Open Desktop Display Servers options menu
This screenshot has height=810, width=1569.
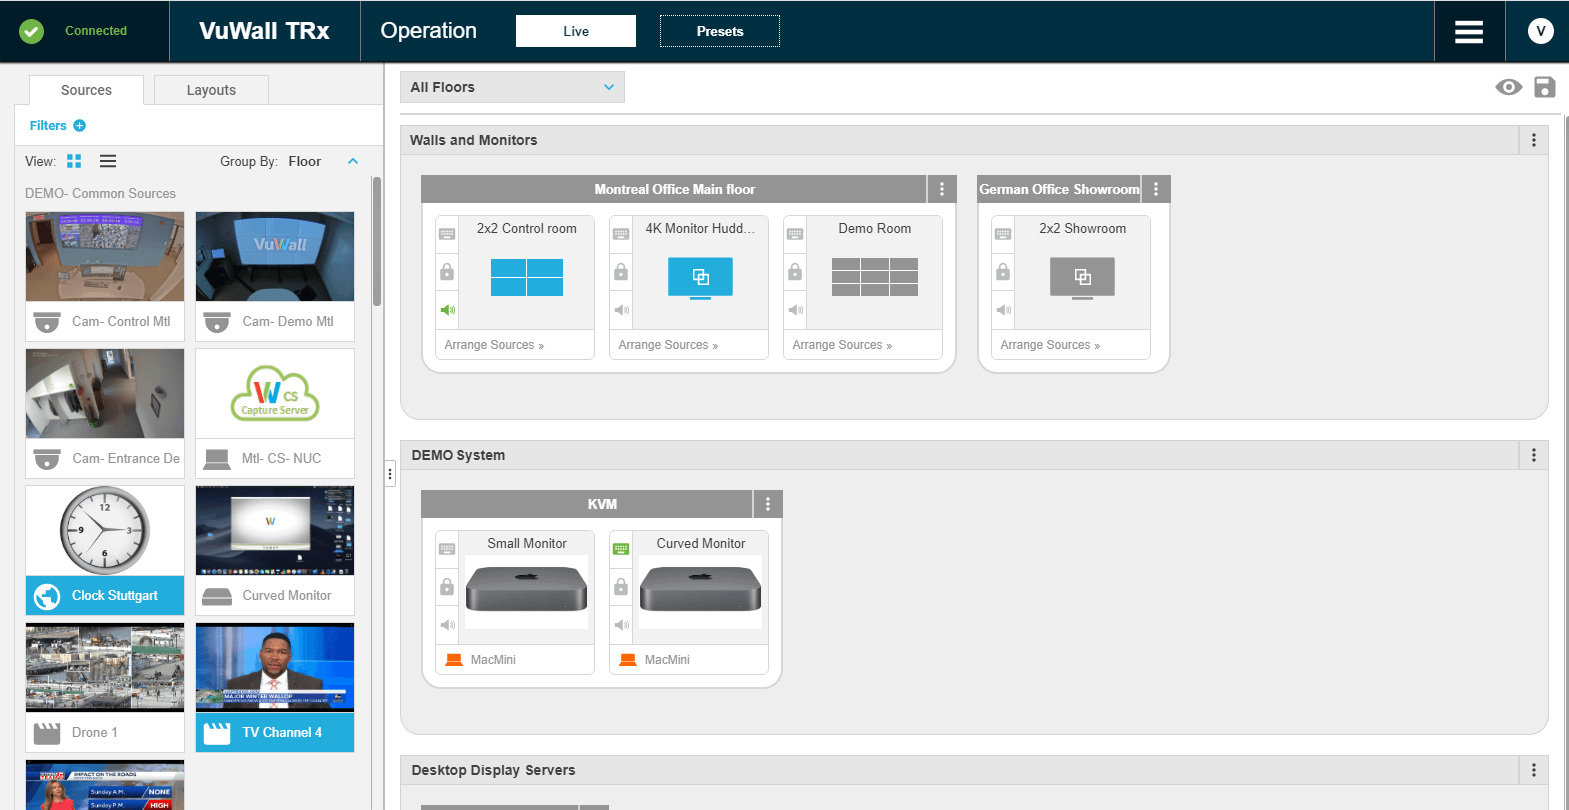click(x=1533, y=770)
